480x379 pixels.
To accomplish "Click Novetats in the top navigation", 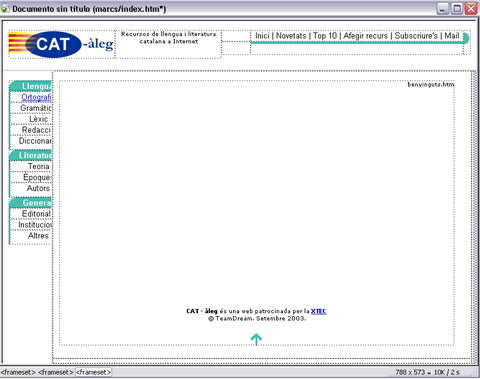I will coord(291,36).
